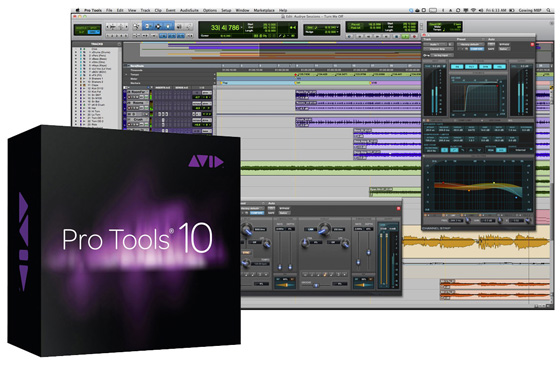The width and height of the screenshot is (560, 365).
Task: Select the Pencil tool
Action: [x=189, y=26]
